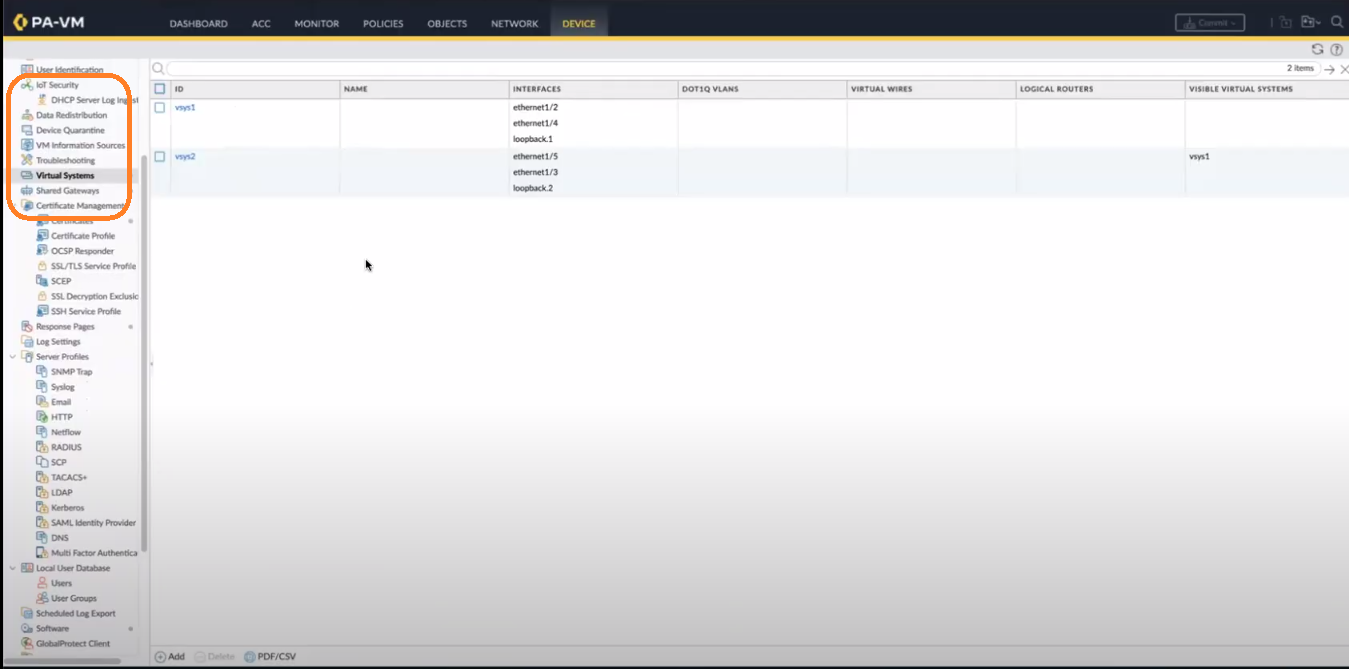Image resolution: width=1349 pixels, height=669 pixels.
Task: Open the DASHBOARD tab
Action: coord(198,24)
